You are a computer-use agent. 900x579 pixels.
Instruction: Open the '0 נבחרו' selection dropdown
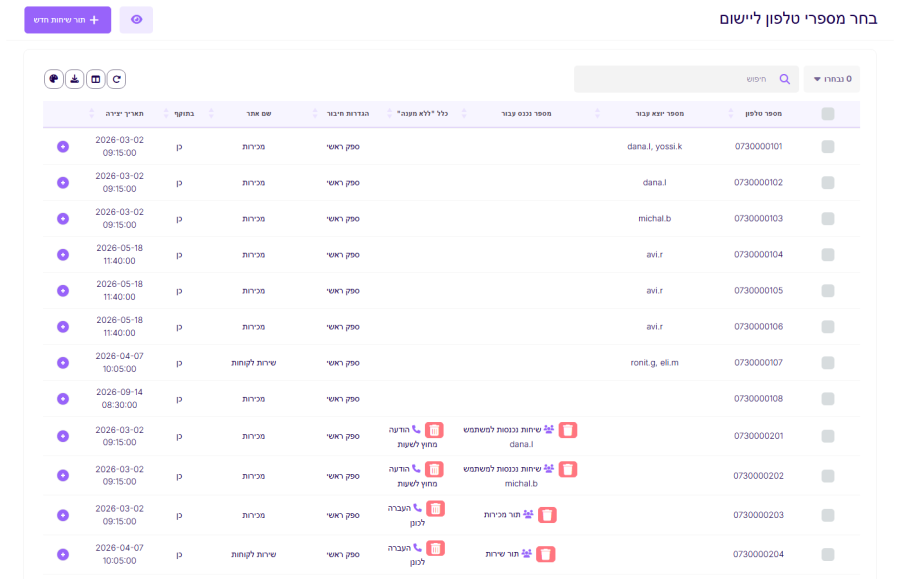(x=832, y=79)
